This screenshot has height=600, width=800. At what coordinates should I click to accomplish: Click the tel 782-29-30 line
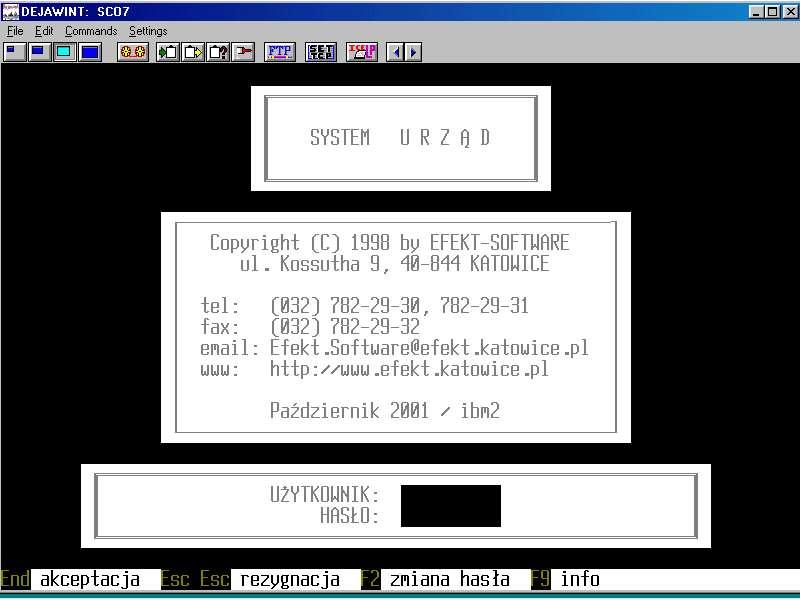pyautogui.click(x=364, y=306)
